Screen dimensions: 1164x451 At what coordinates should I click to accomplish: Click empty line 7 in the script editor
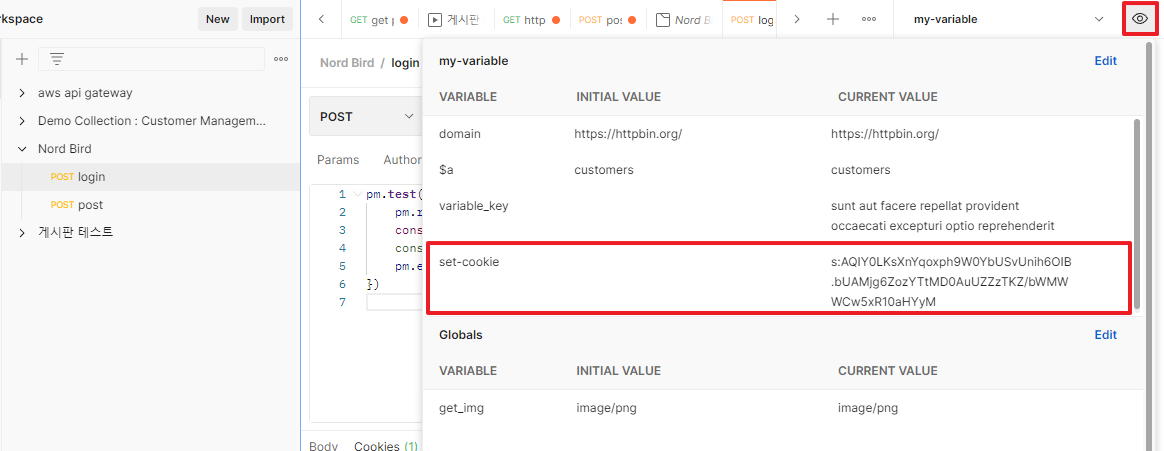[x=393, y=302]
